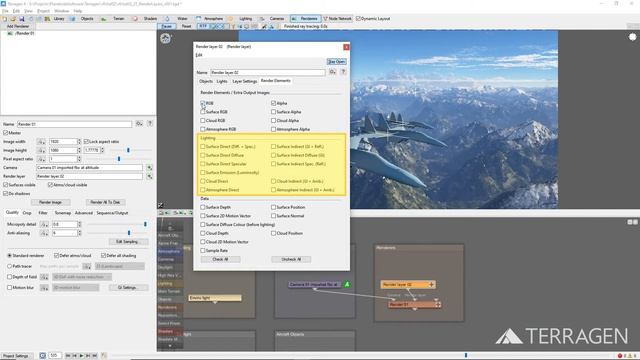The image size is (640, 360).
Task: Switch to the Layer Settings tab
Action: [244, 81]
